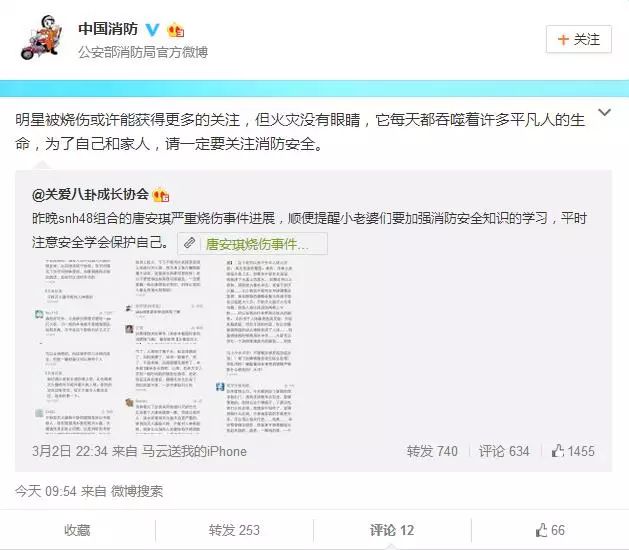The width and height of the screenshot is (629, 550).
Task: View third screenshot image in repost
Action: pyautogui.click(x=255, y=346)
